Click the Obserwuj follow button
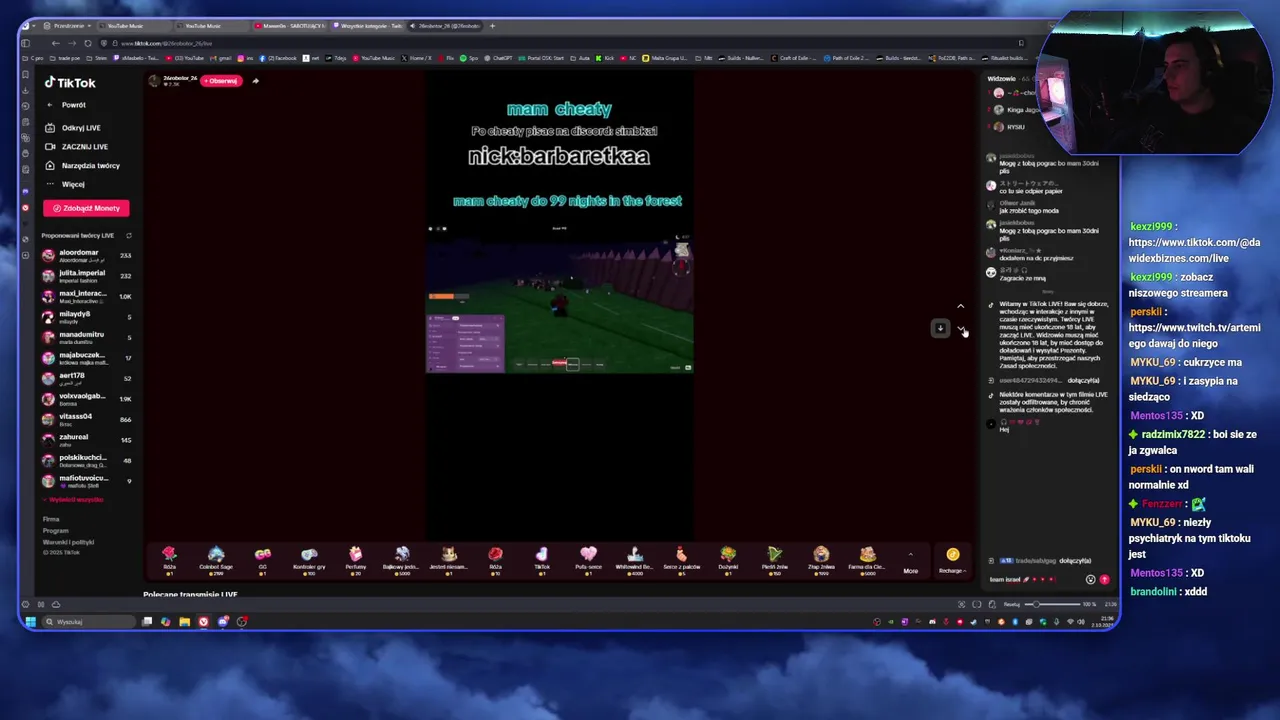Screen dimensions: 1280x720 click(x=221, y=81)
